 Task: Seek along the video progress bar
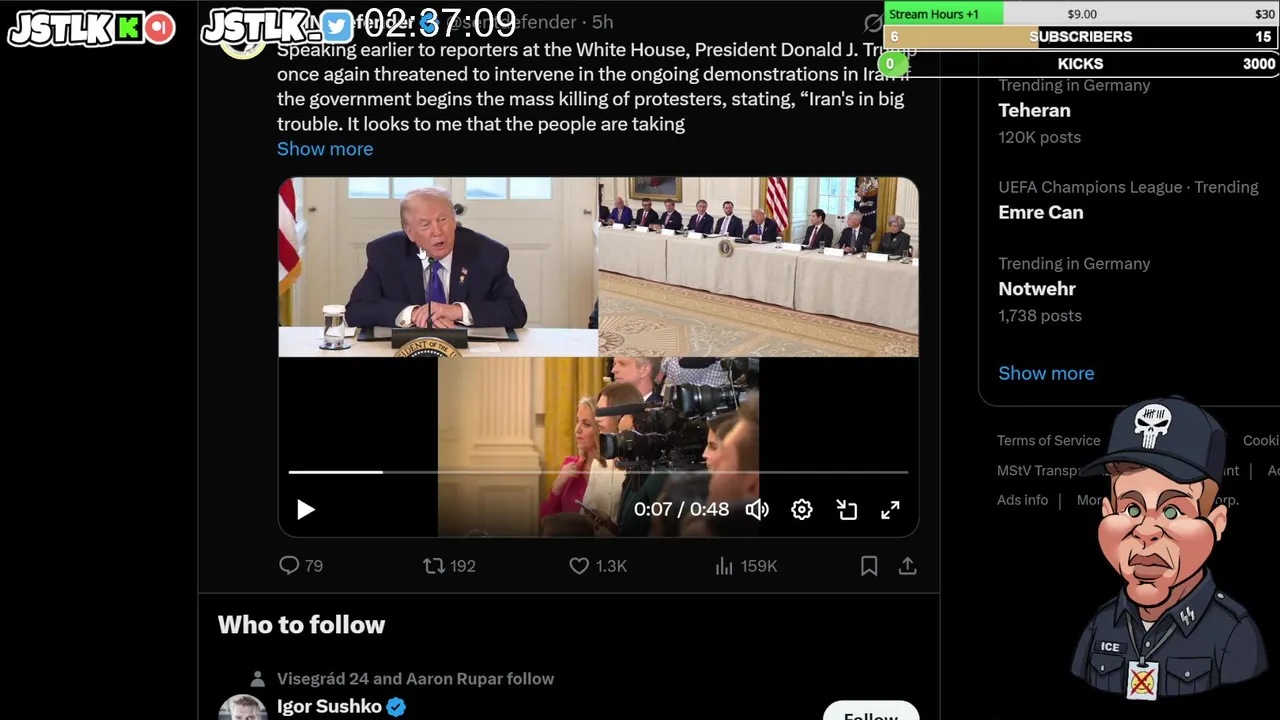598,472
